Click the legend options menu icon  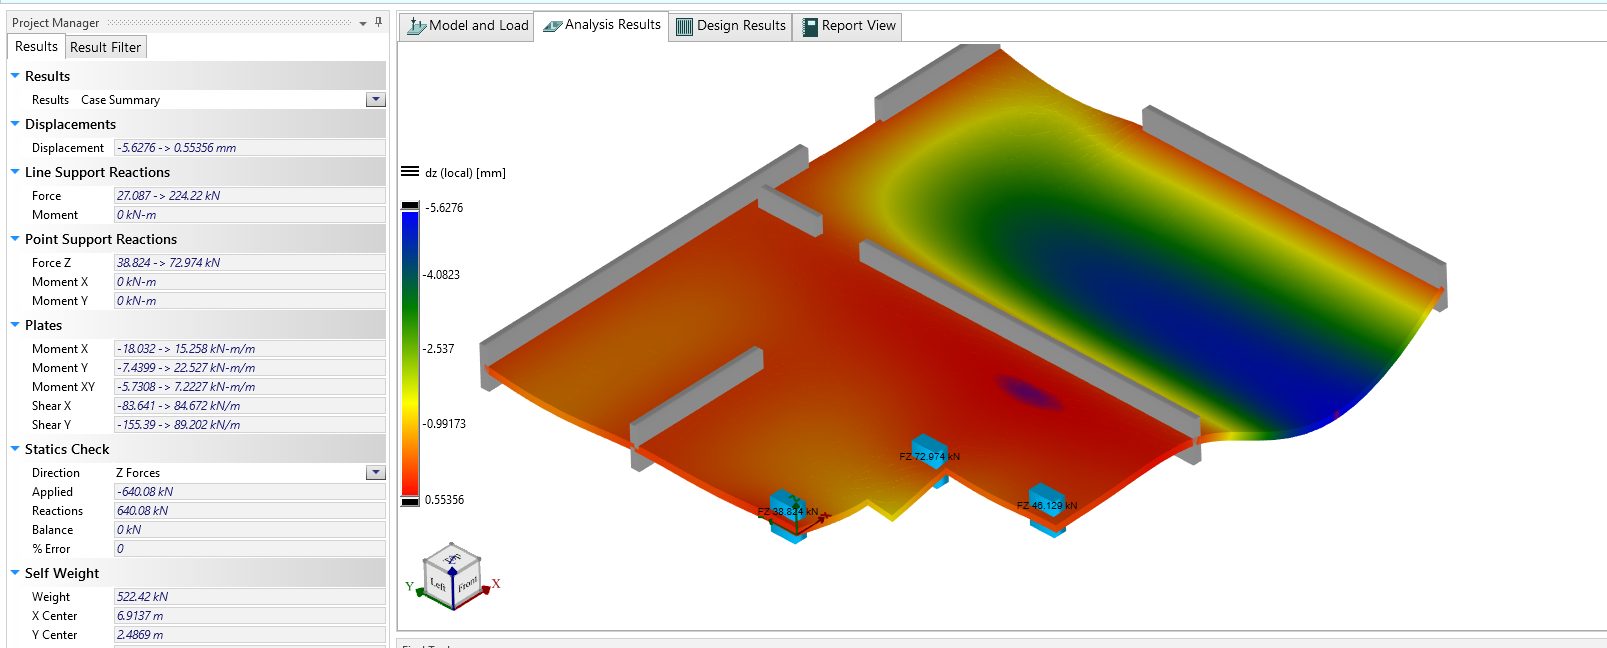point(410,172)
